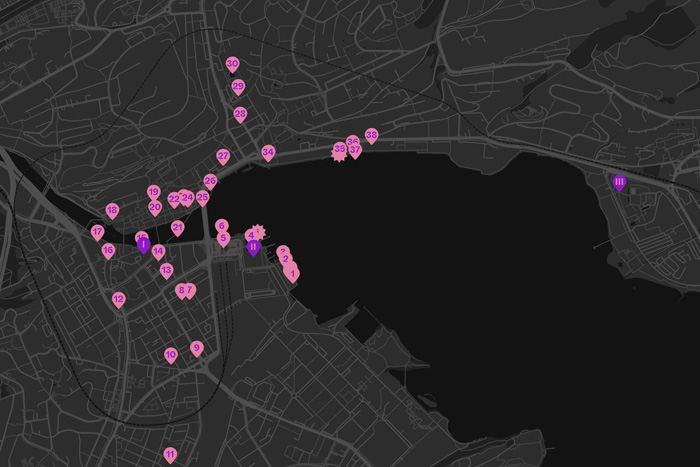Click the purple marker labeled III
This screenshot has height=467, width=700.
click(619, 183)
